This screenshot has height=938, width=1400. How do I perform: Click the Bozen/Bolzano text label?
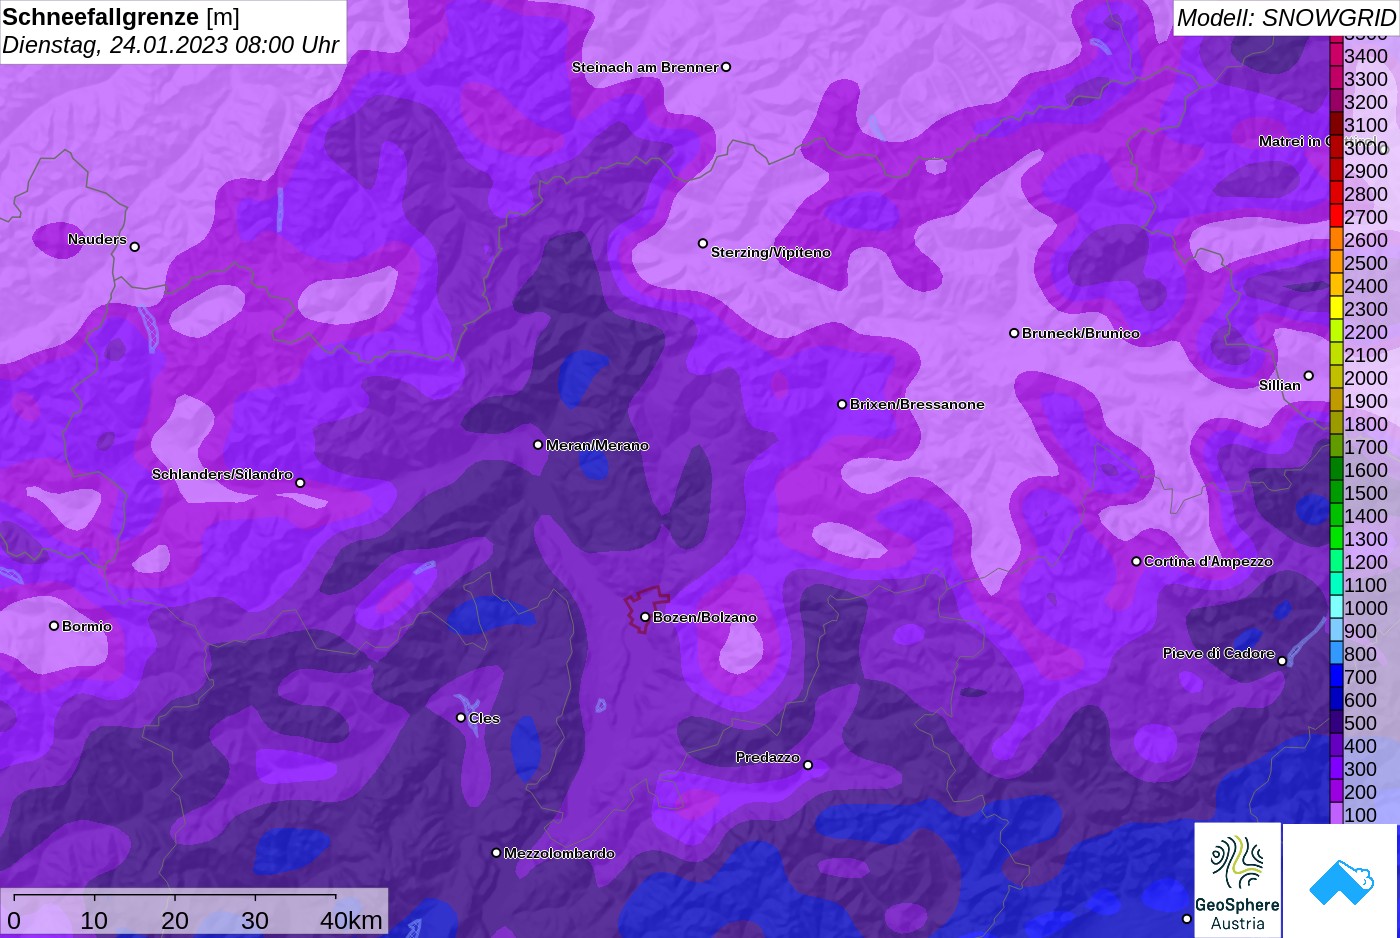tap(705, 617)
